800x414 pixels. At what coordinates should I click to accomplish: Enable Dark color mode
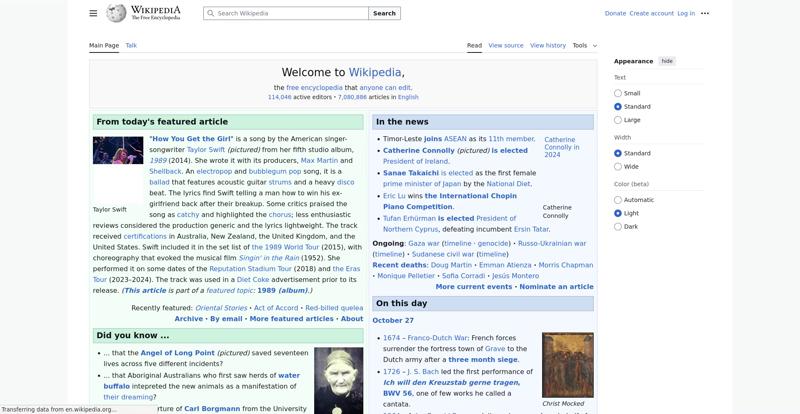pos(618,227)
